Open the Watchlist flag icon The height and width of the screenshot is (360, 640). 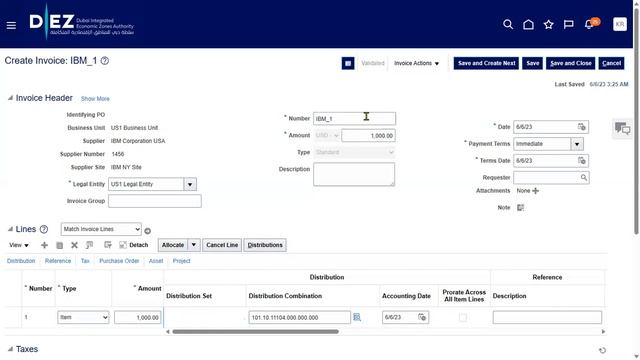point(569,24)
